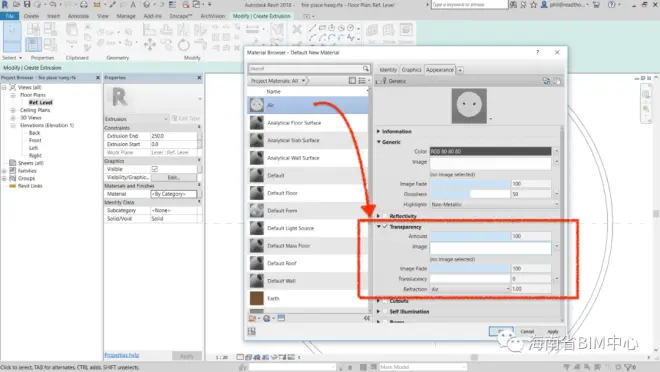
Task: Click the Rotate tool in Modify panel
Action: tap(184, 44)
